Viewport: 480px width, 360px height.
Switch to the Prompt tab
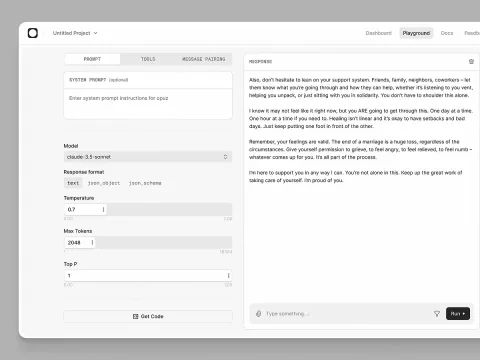(x=92, y=59)
